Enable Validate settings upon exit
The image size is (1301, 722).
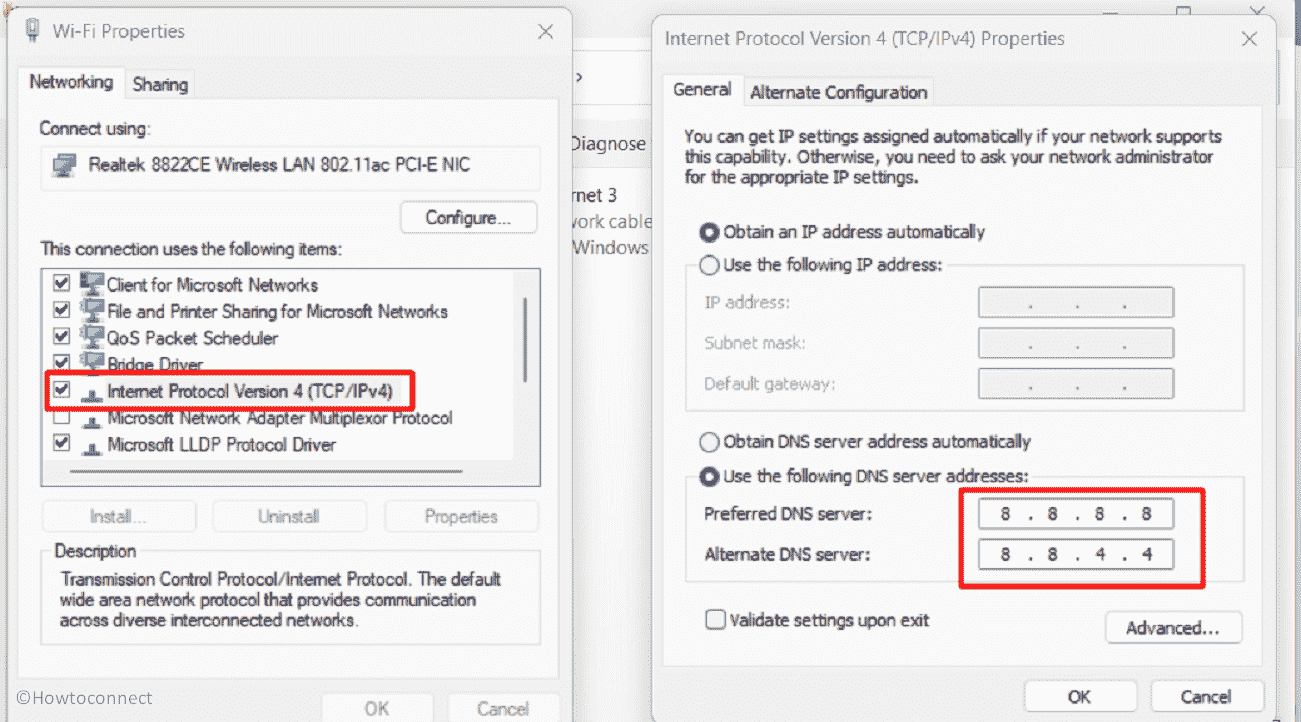pyautogui.click(x=715, y=620)
